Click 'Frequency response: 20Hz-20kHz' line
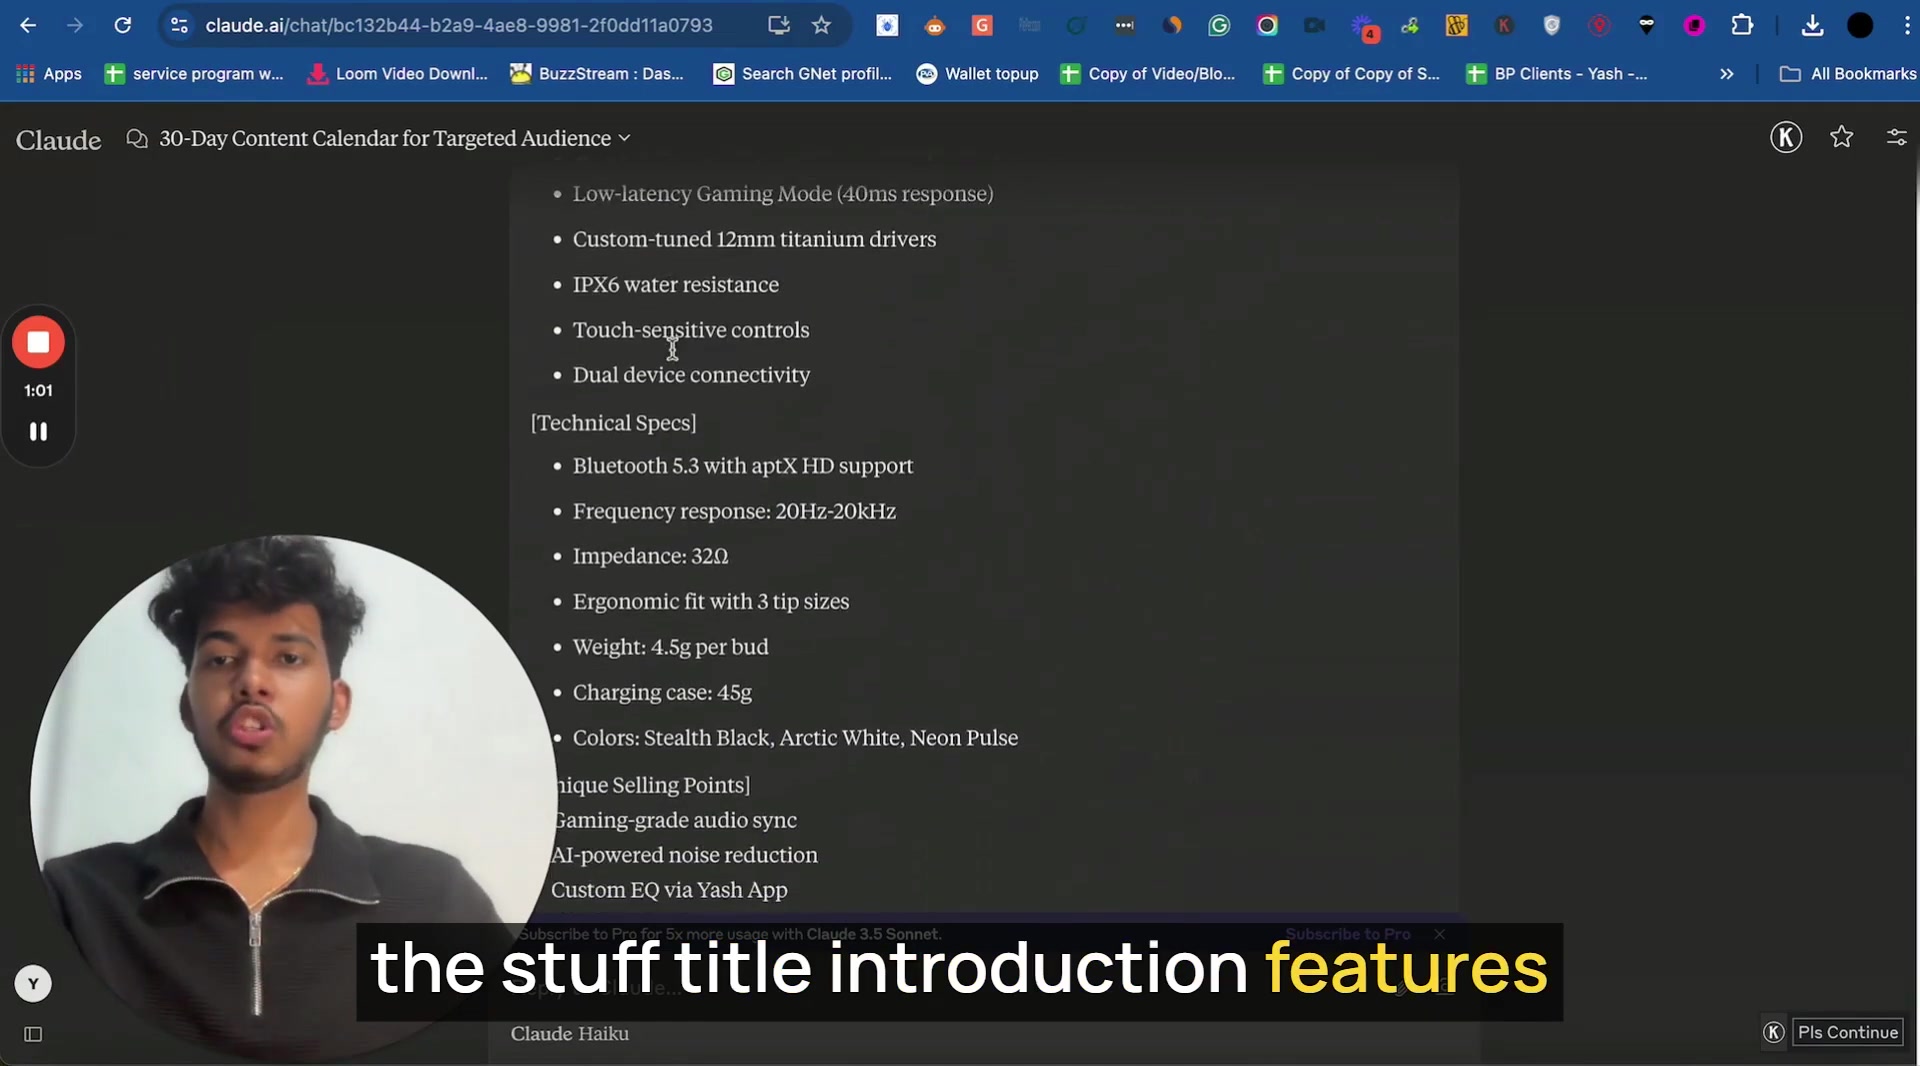Image resolution: width=1920 pixels, height=1066 pixels. (x=734, y=511)
